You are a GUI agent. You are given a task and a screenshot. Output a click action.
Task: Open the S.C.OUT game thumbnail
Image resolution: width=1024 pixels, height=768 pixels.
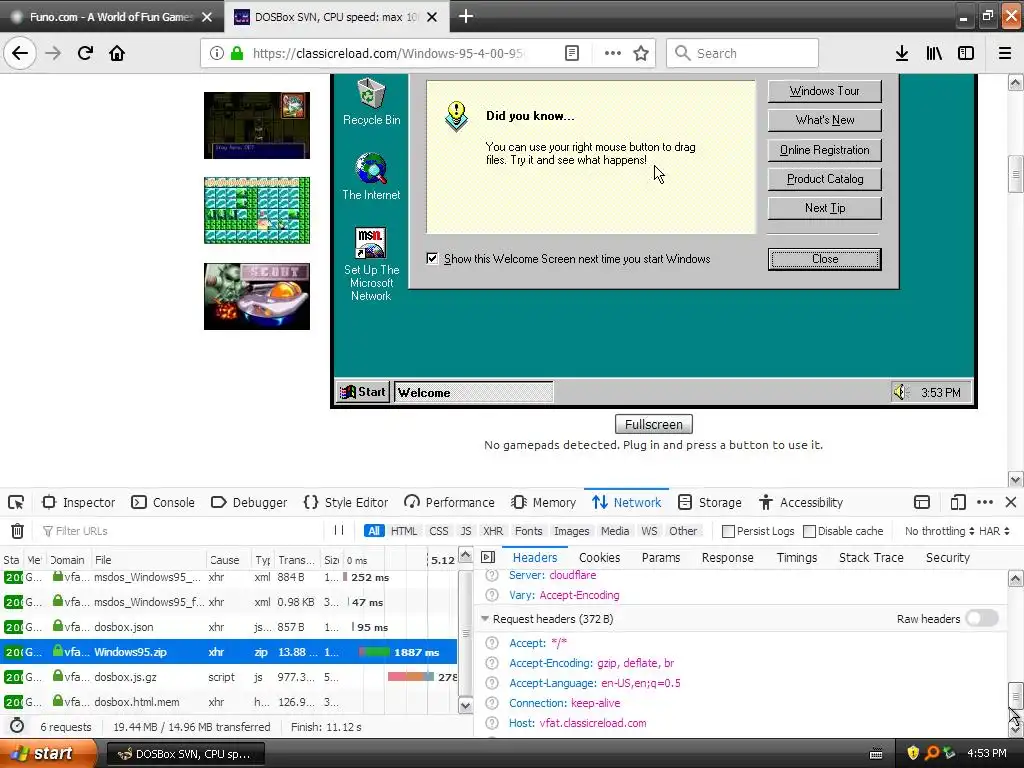pyautogui.click(x=257, y=296)
